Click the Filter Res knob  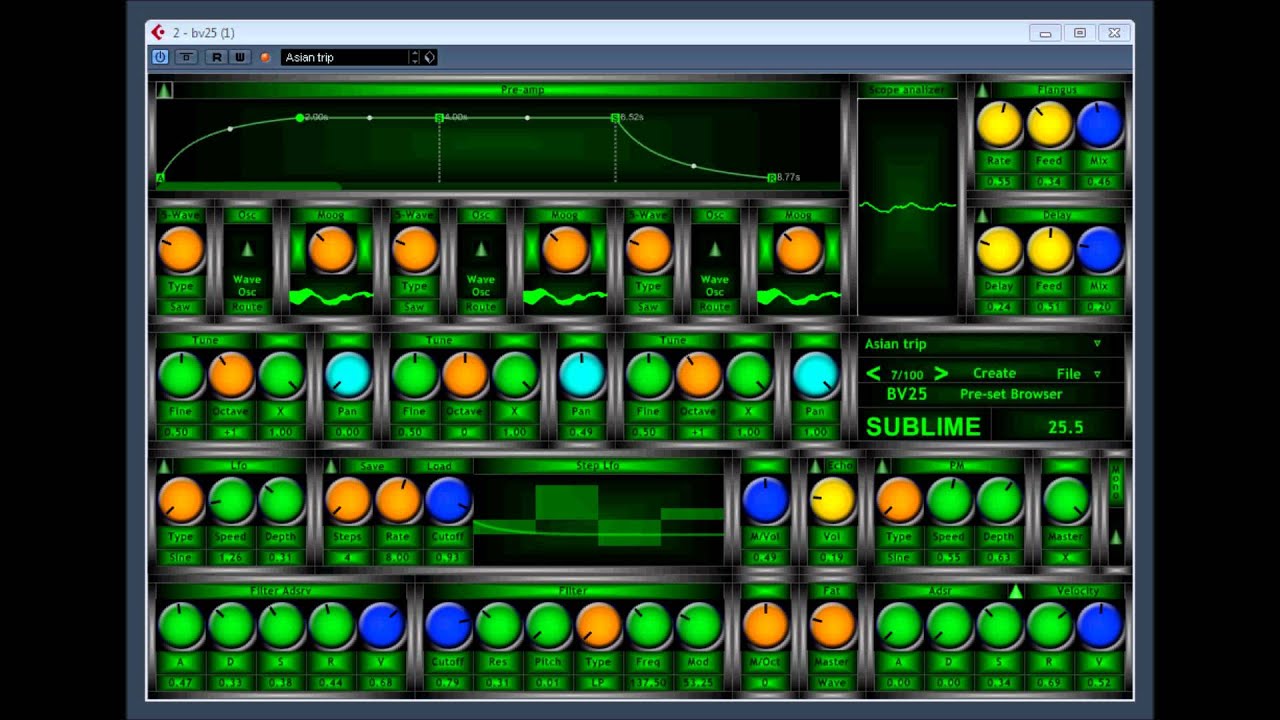pos(498,625)
